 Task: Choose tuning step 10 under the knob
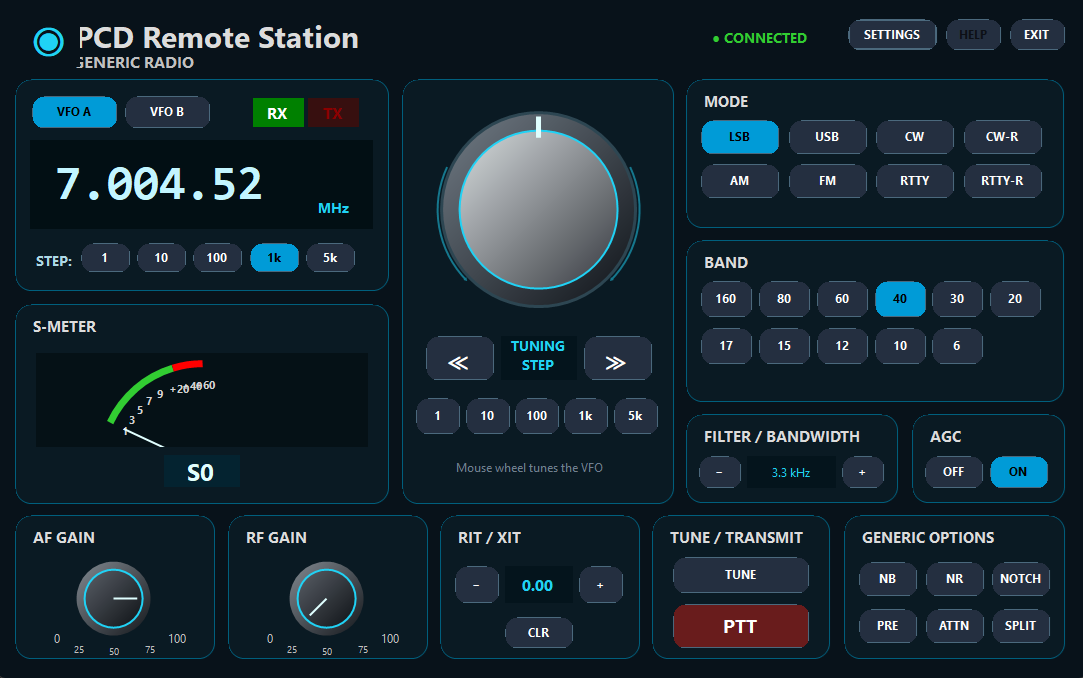pos(488,416)
